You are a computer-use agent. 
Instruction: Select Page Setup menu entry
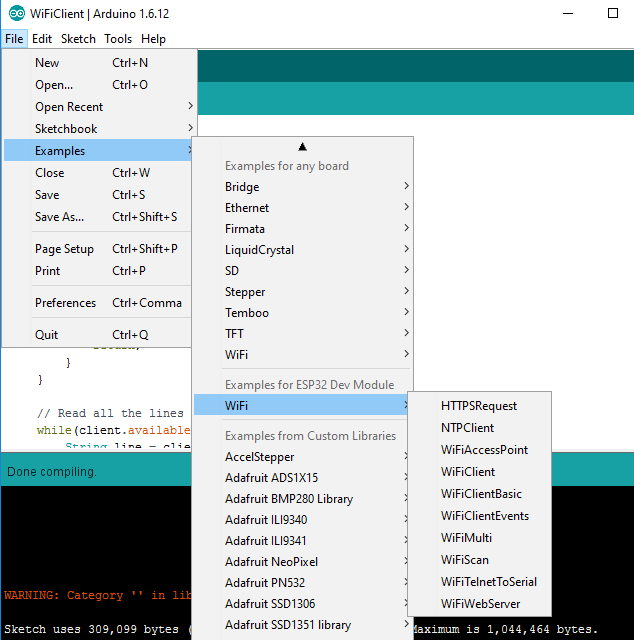[x=64, y=249]
